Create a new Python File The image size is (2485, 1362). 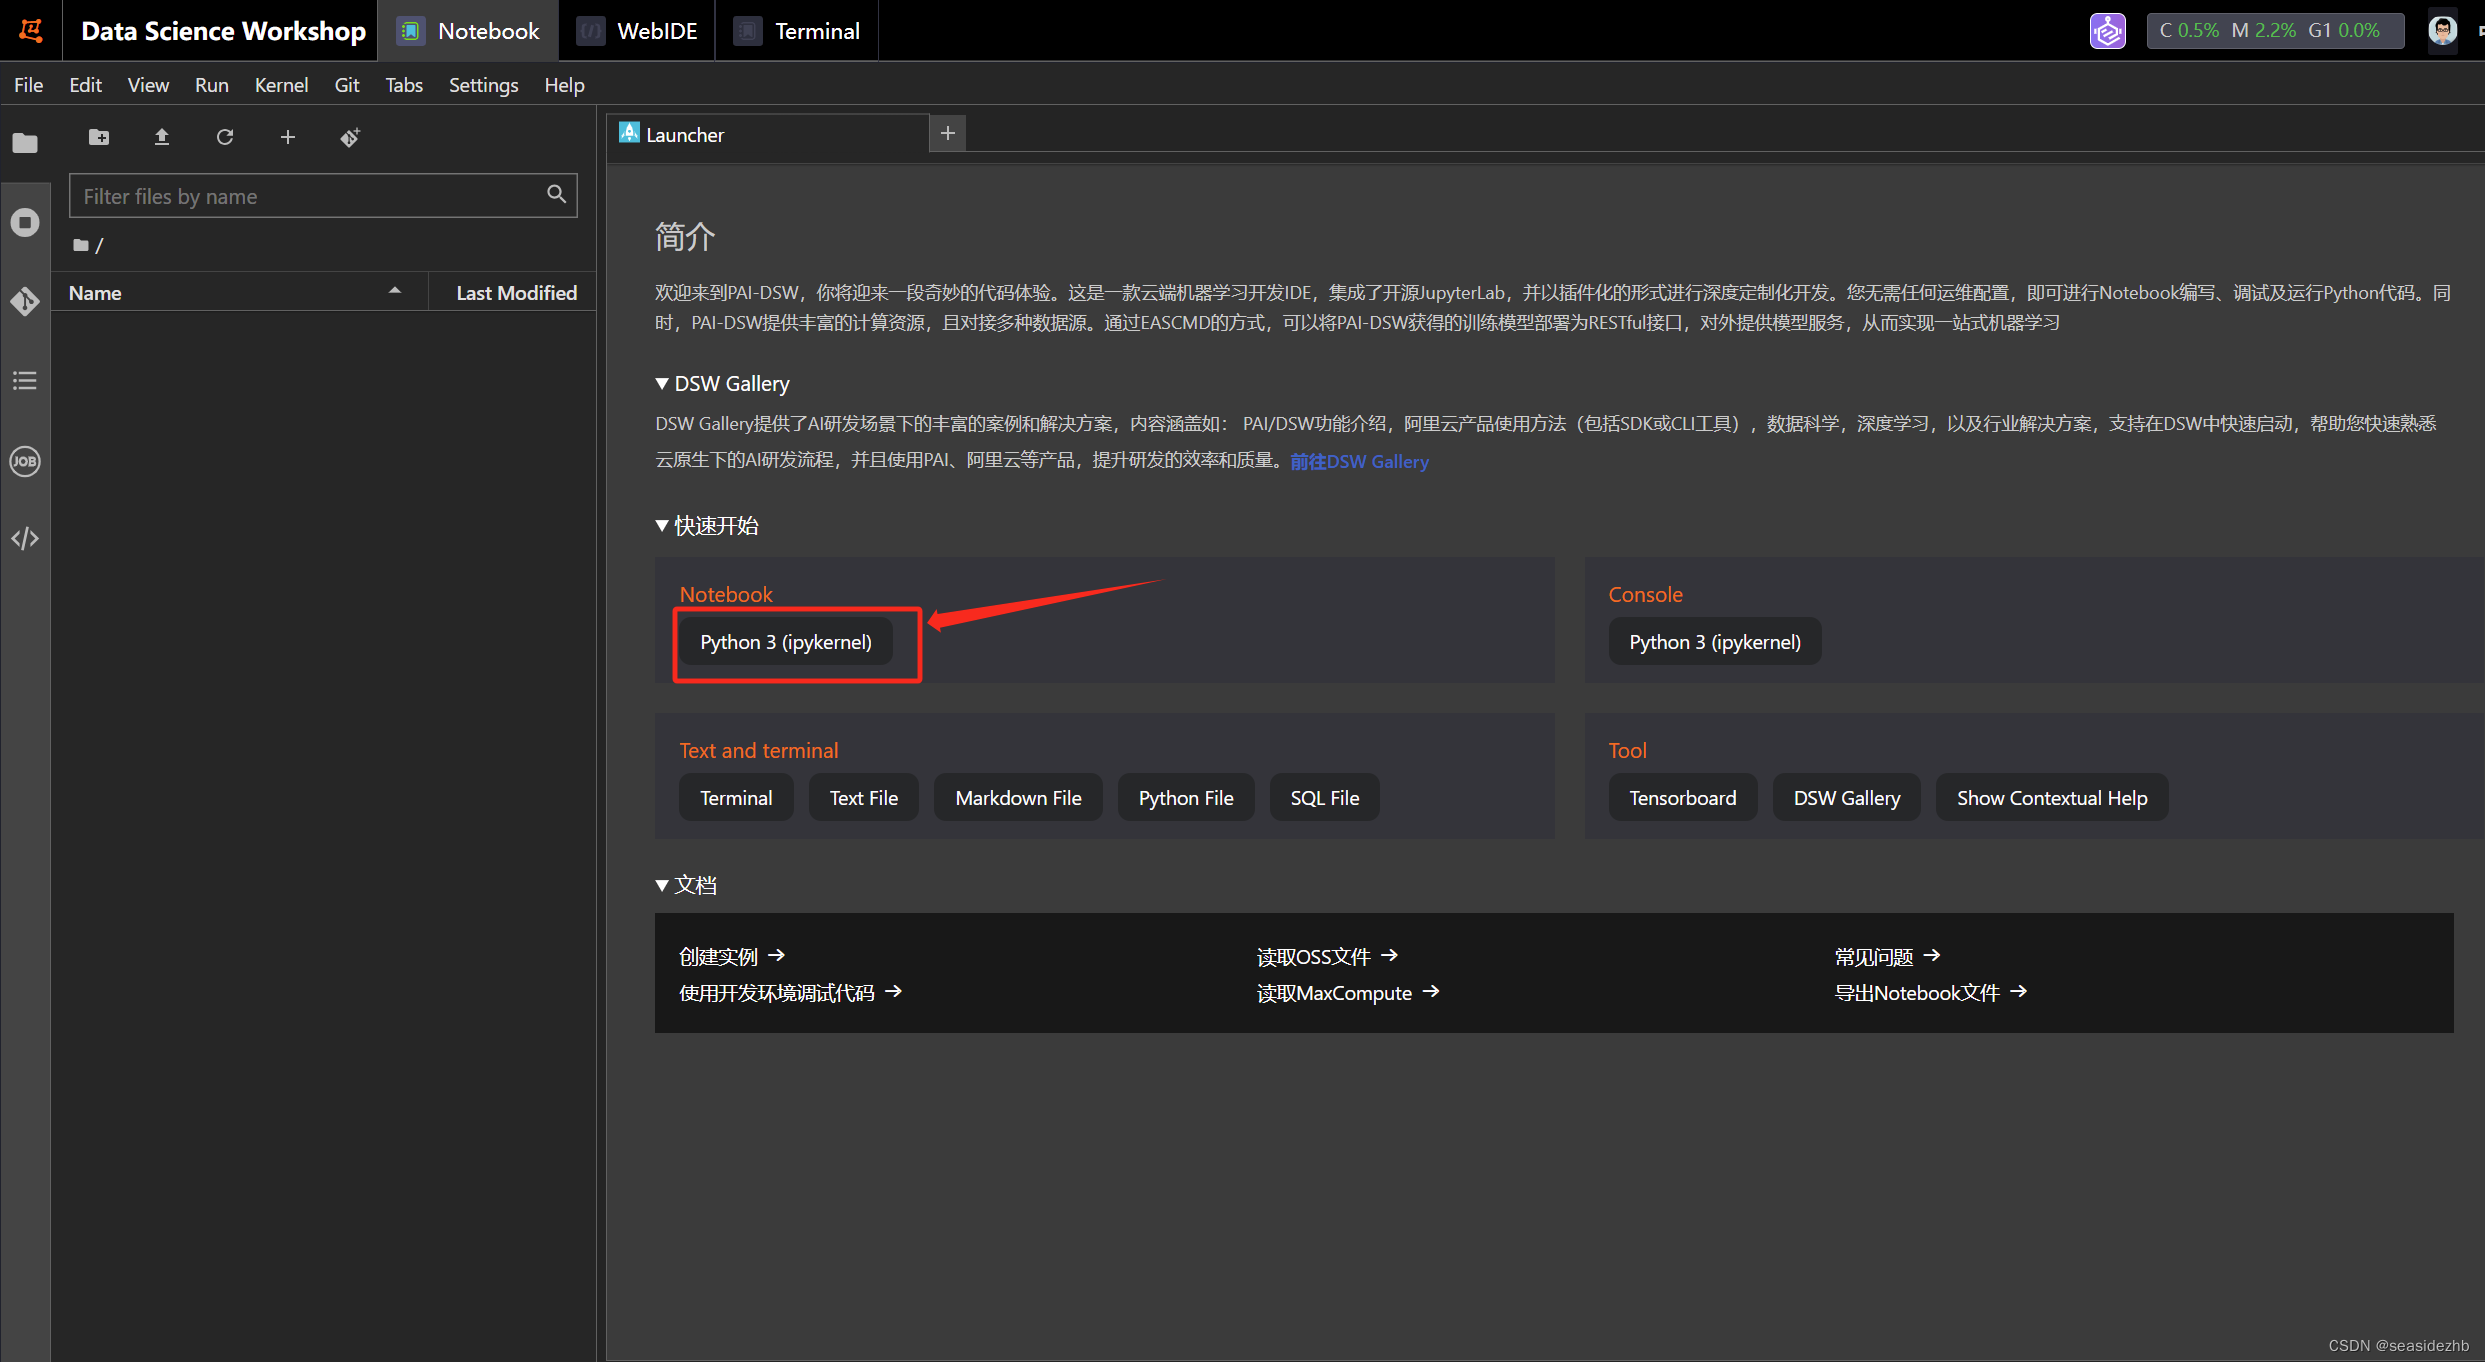(x=1186, y=798)
